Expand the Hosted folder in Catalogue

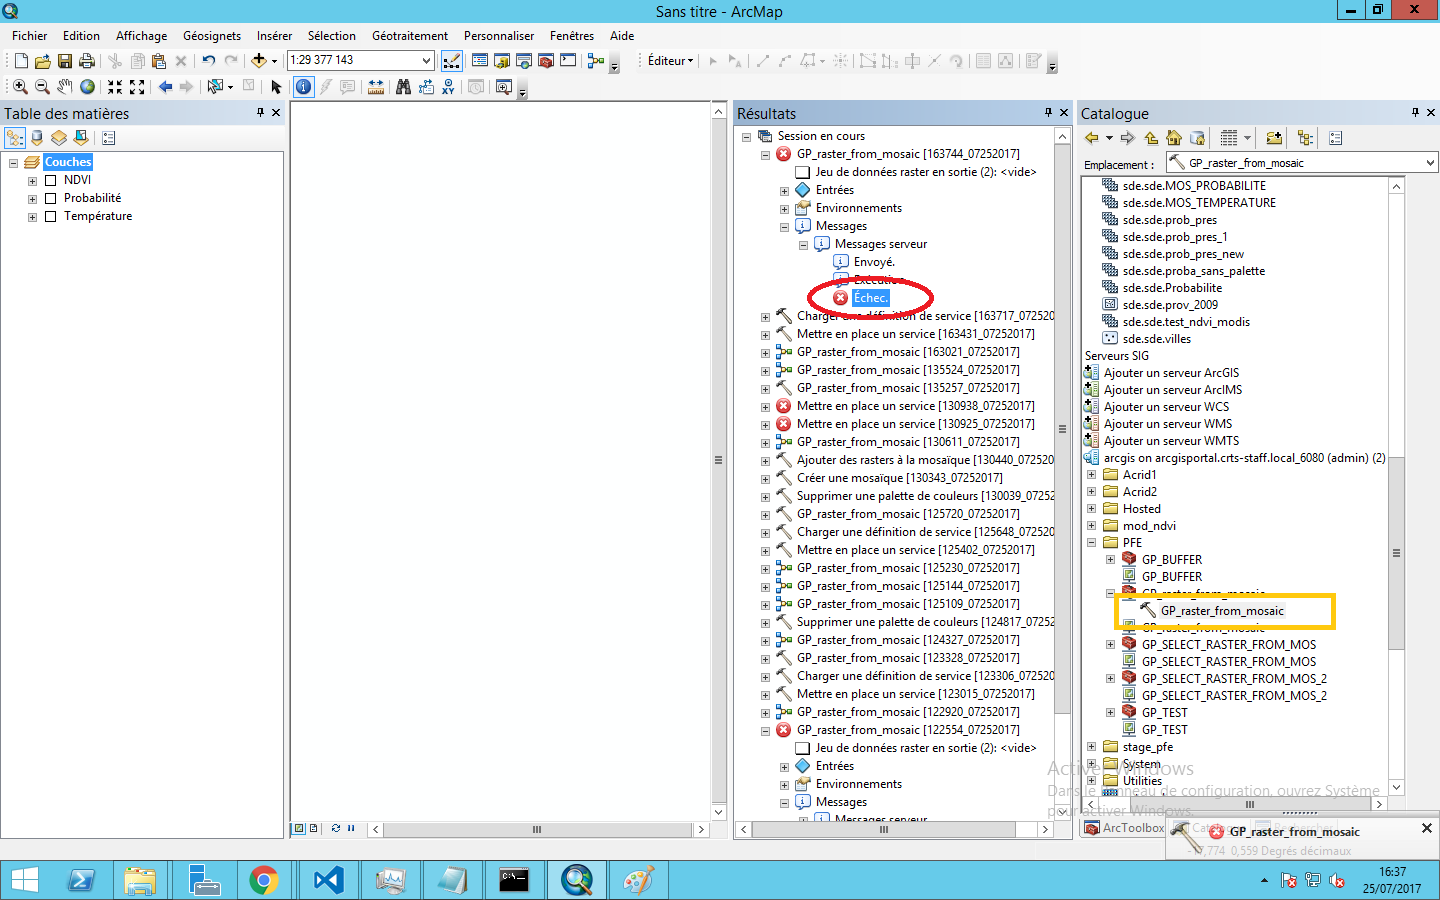1091,509
